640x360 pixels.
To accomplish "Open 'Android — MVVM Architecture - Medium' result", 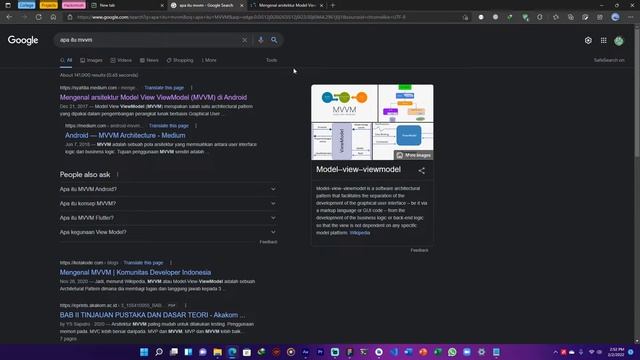I will pyautogui.click(x=125, y=136).
